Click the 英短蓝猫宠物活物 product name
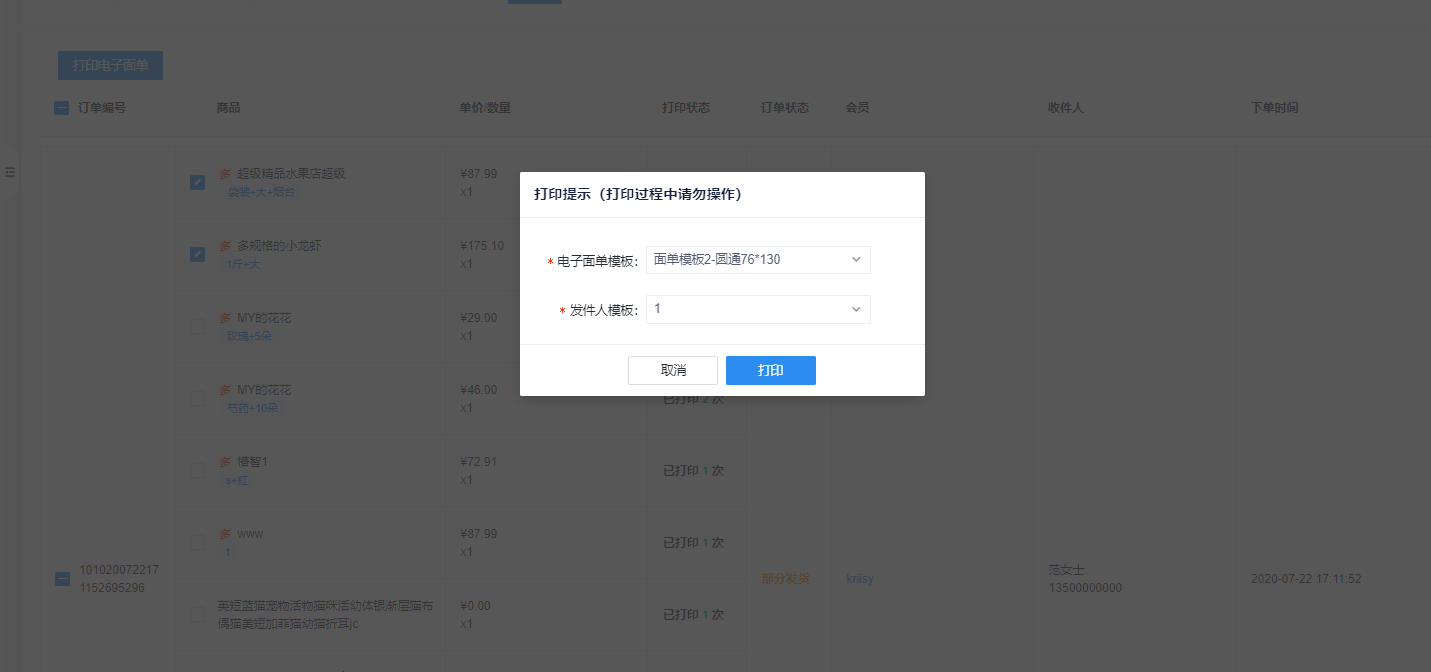The width and height of the screenshot is (1431, 672). tap(325, 614)
